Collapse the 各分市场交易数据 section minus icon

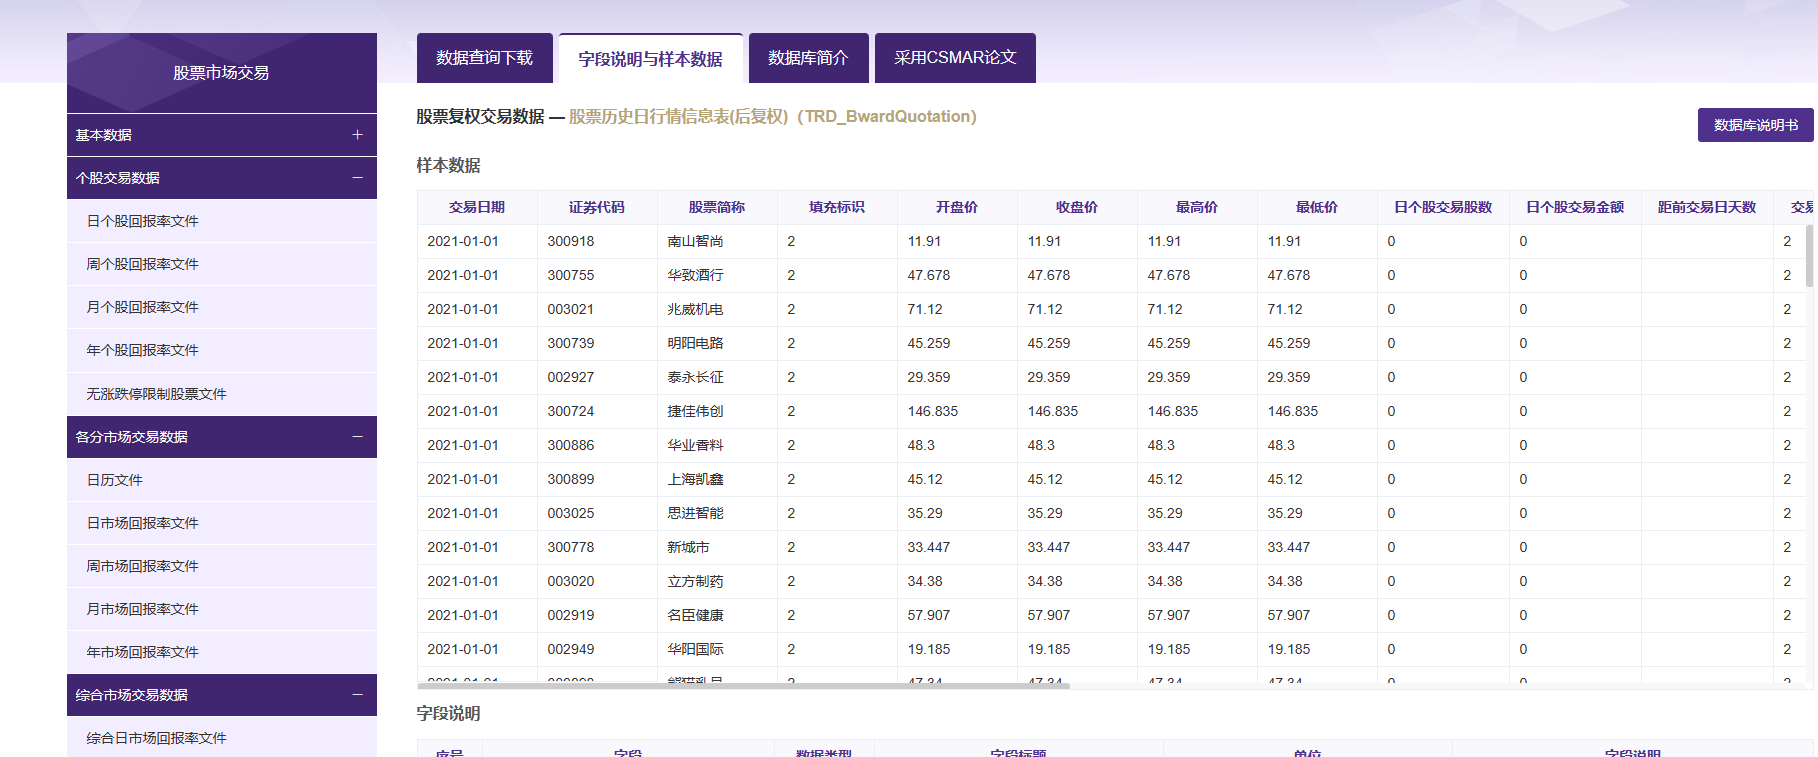point(357,437)
